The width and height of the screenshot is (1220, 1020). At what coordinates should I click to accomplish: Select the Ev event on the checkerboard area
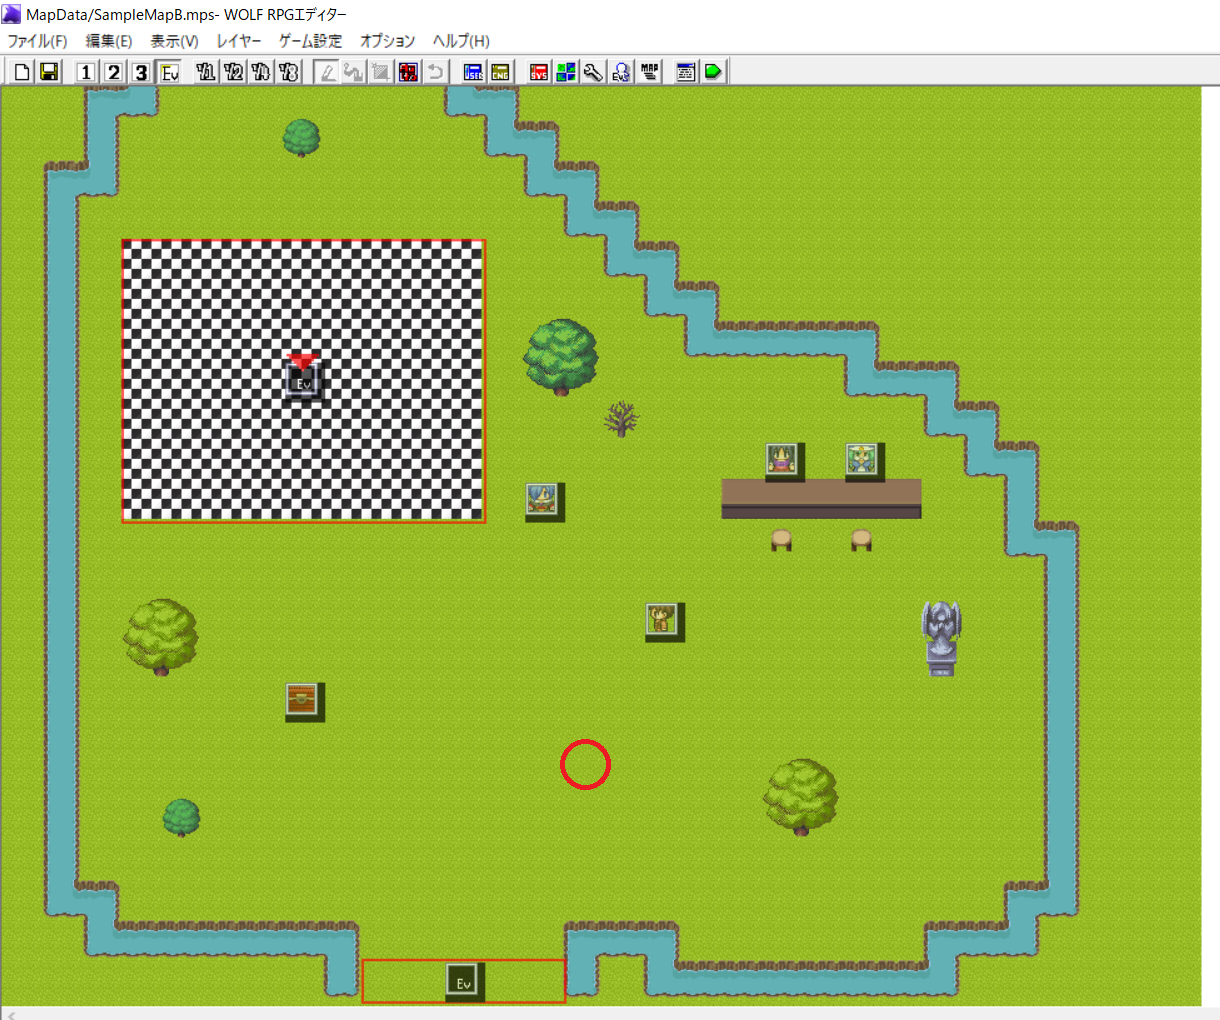coord(303,381)
